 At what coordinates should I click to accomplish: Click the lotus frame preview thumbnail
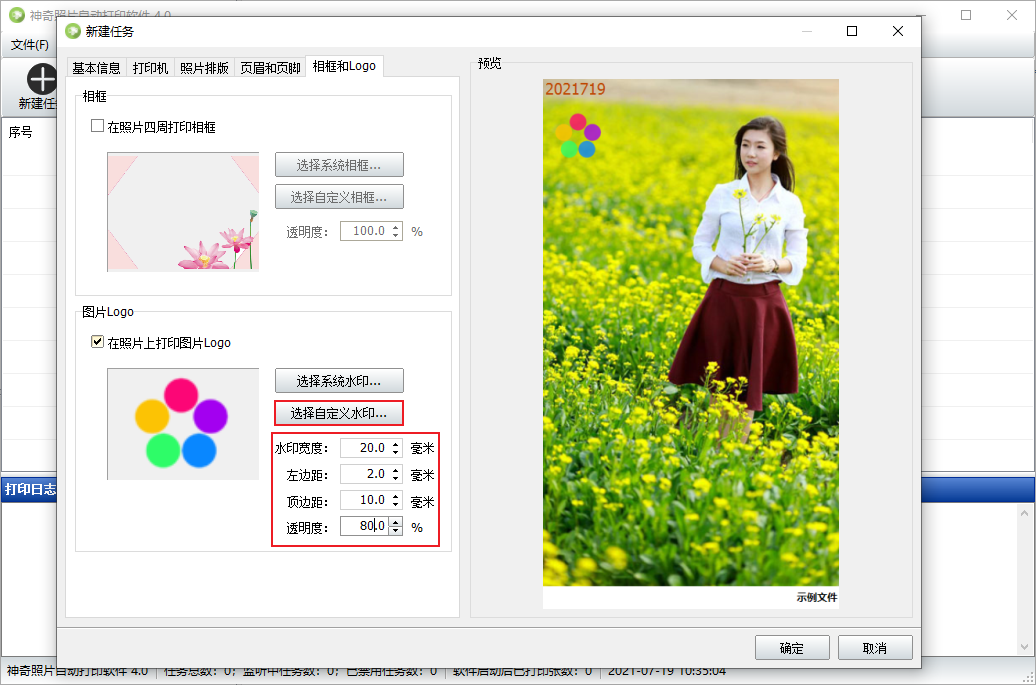[x=183, y=212]
